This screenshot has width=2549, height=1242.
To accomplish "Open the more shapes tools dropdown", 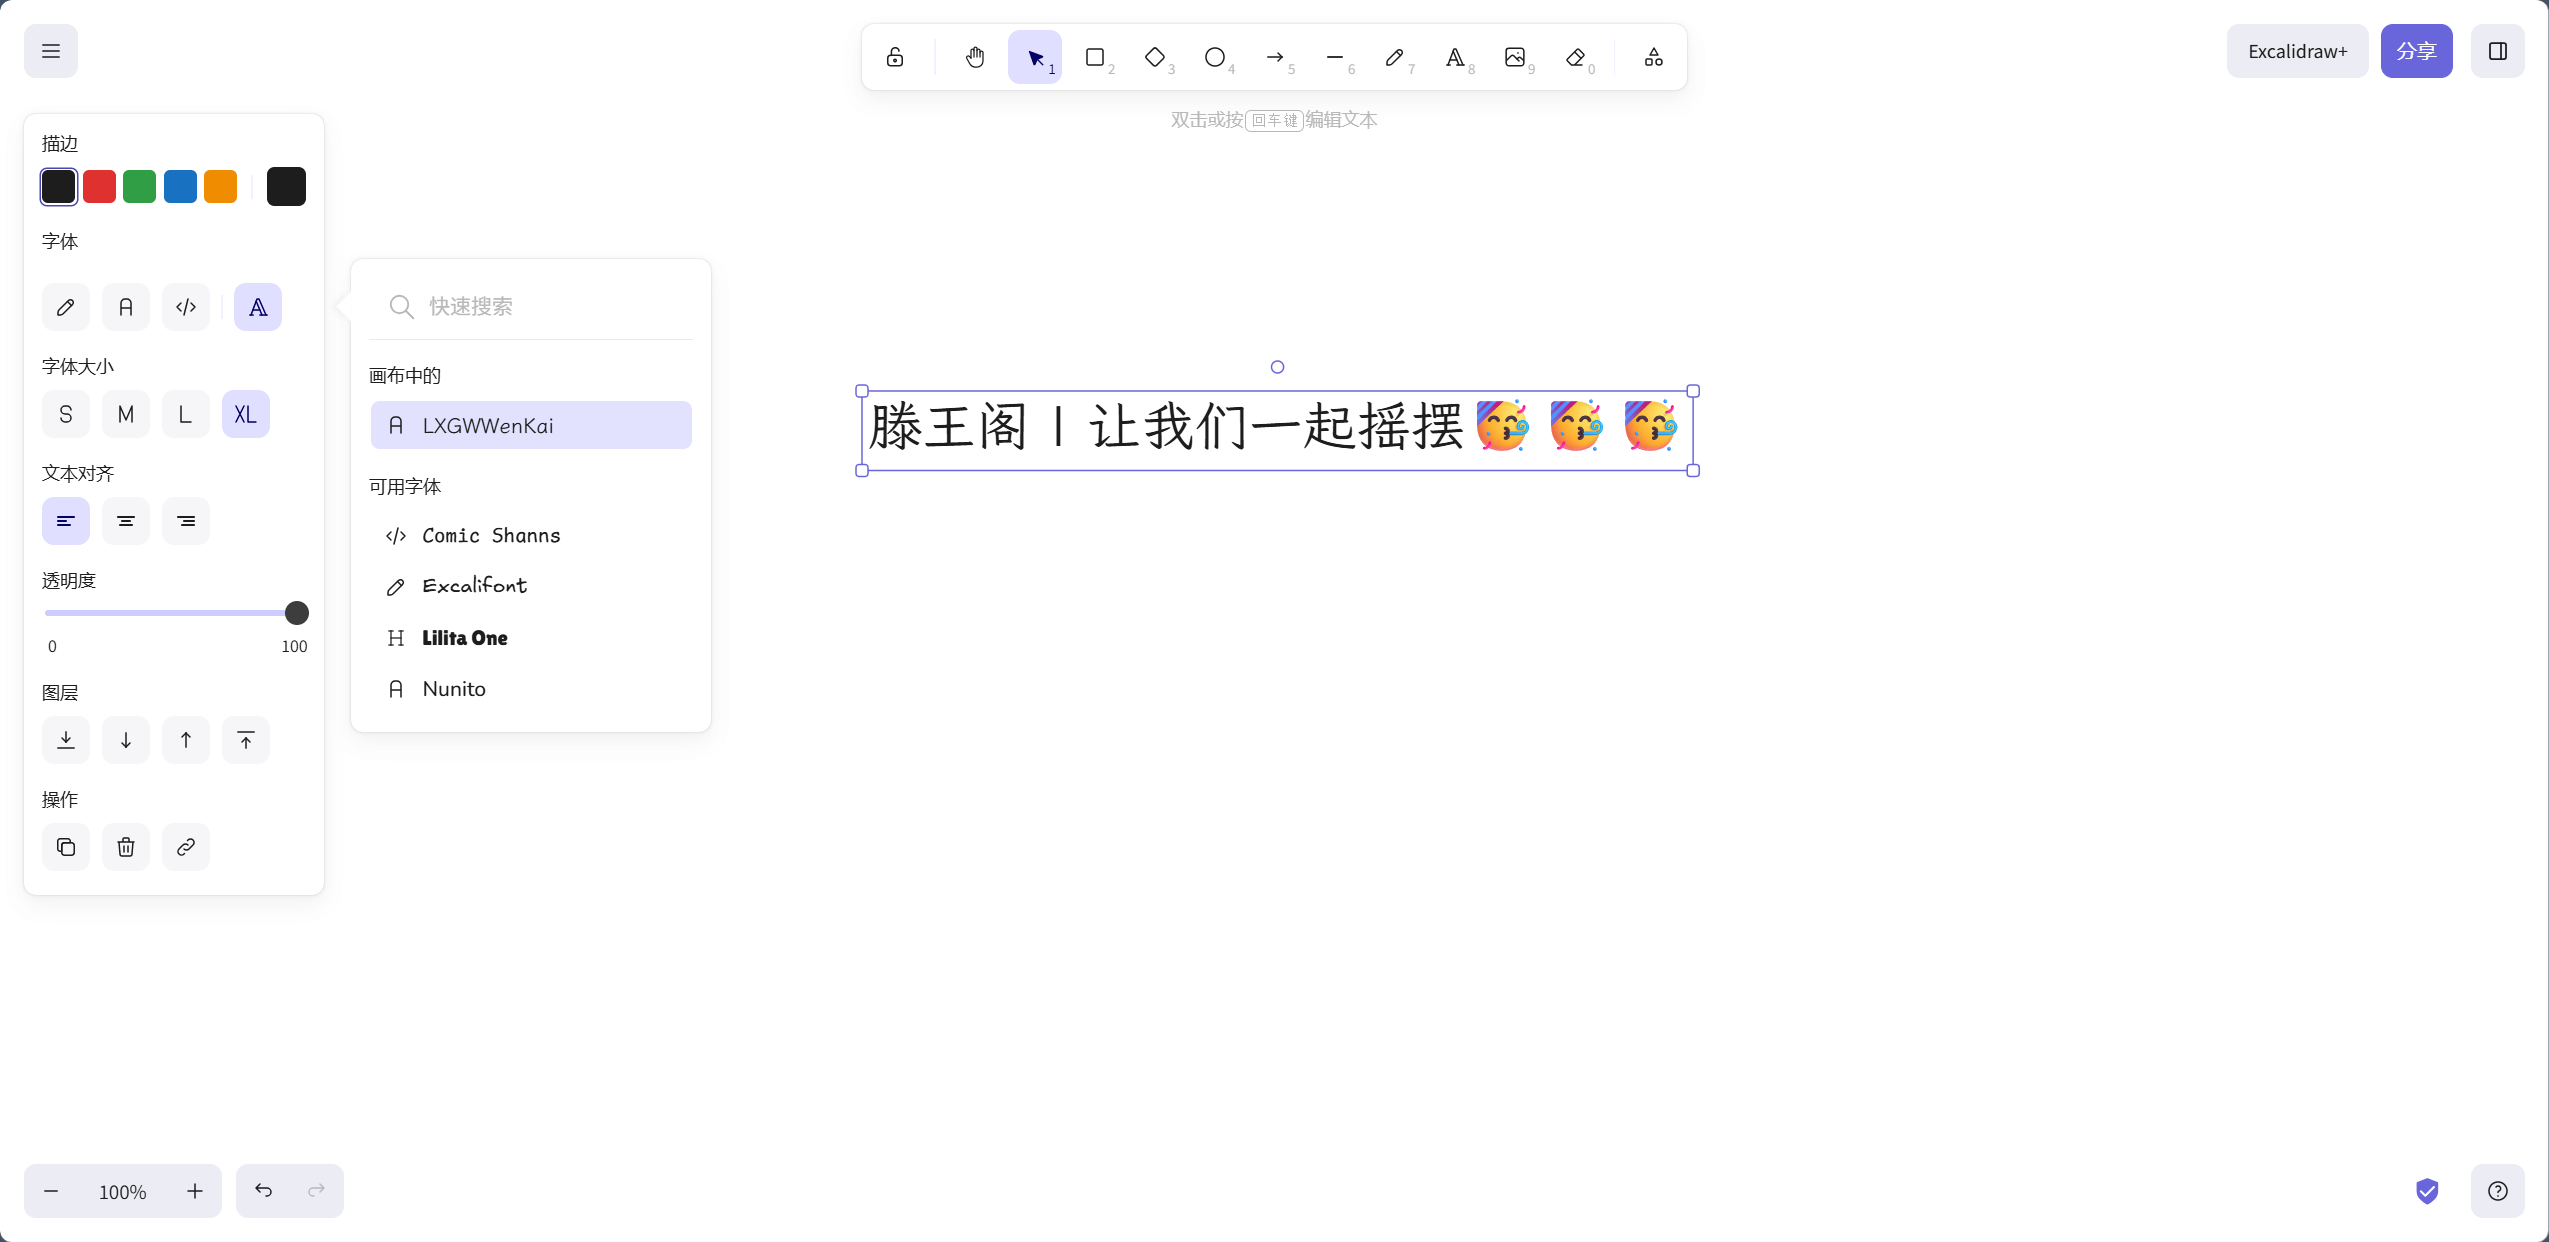I will [1654, 57].
